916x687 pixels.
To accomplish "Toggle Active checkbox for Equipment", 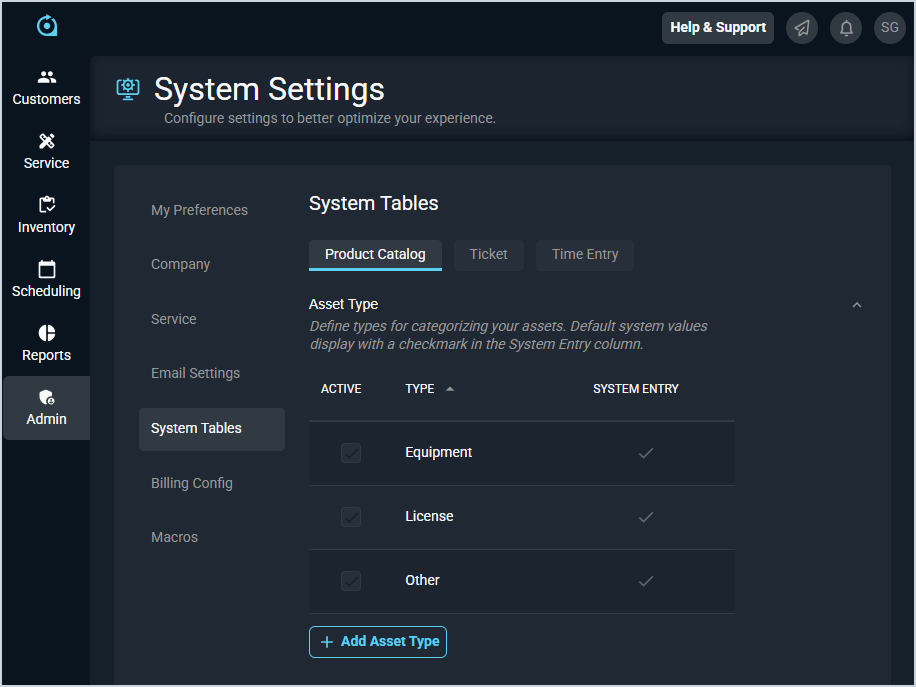I will pyautogui.click(x=351, y=453).
